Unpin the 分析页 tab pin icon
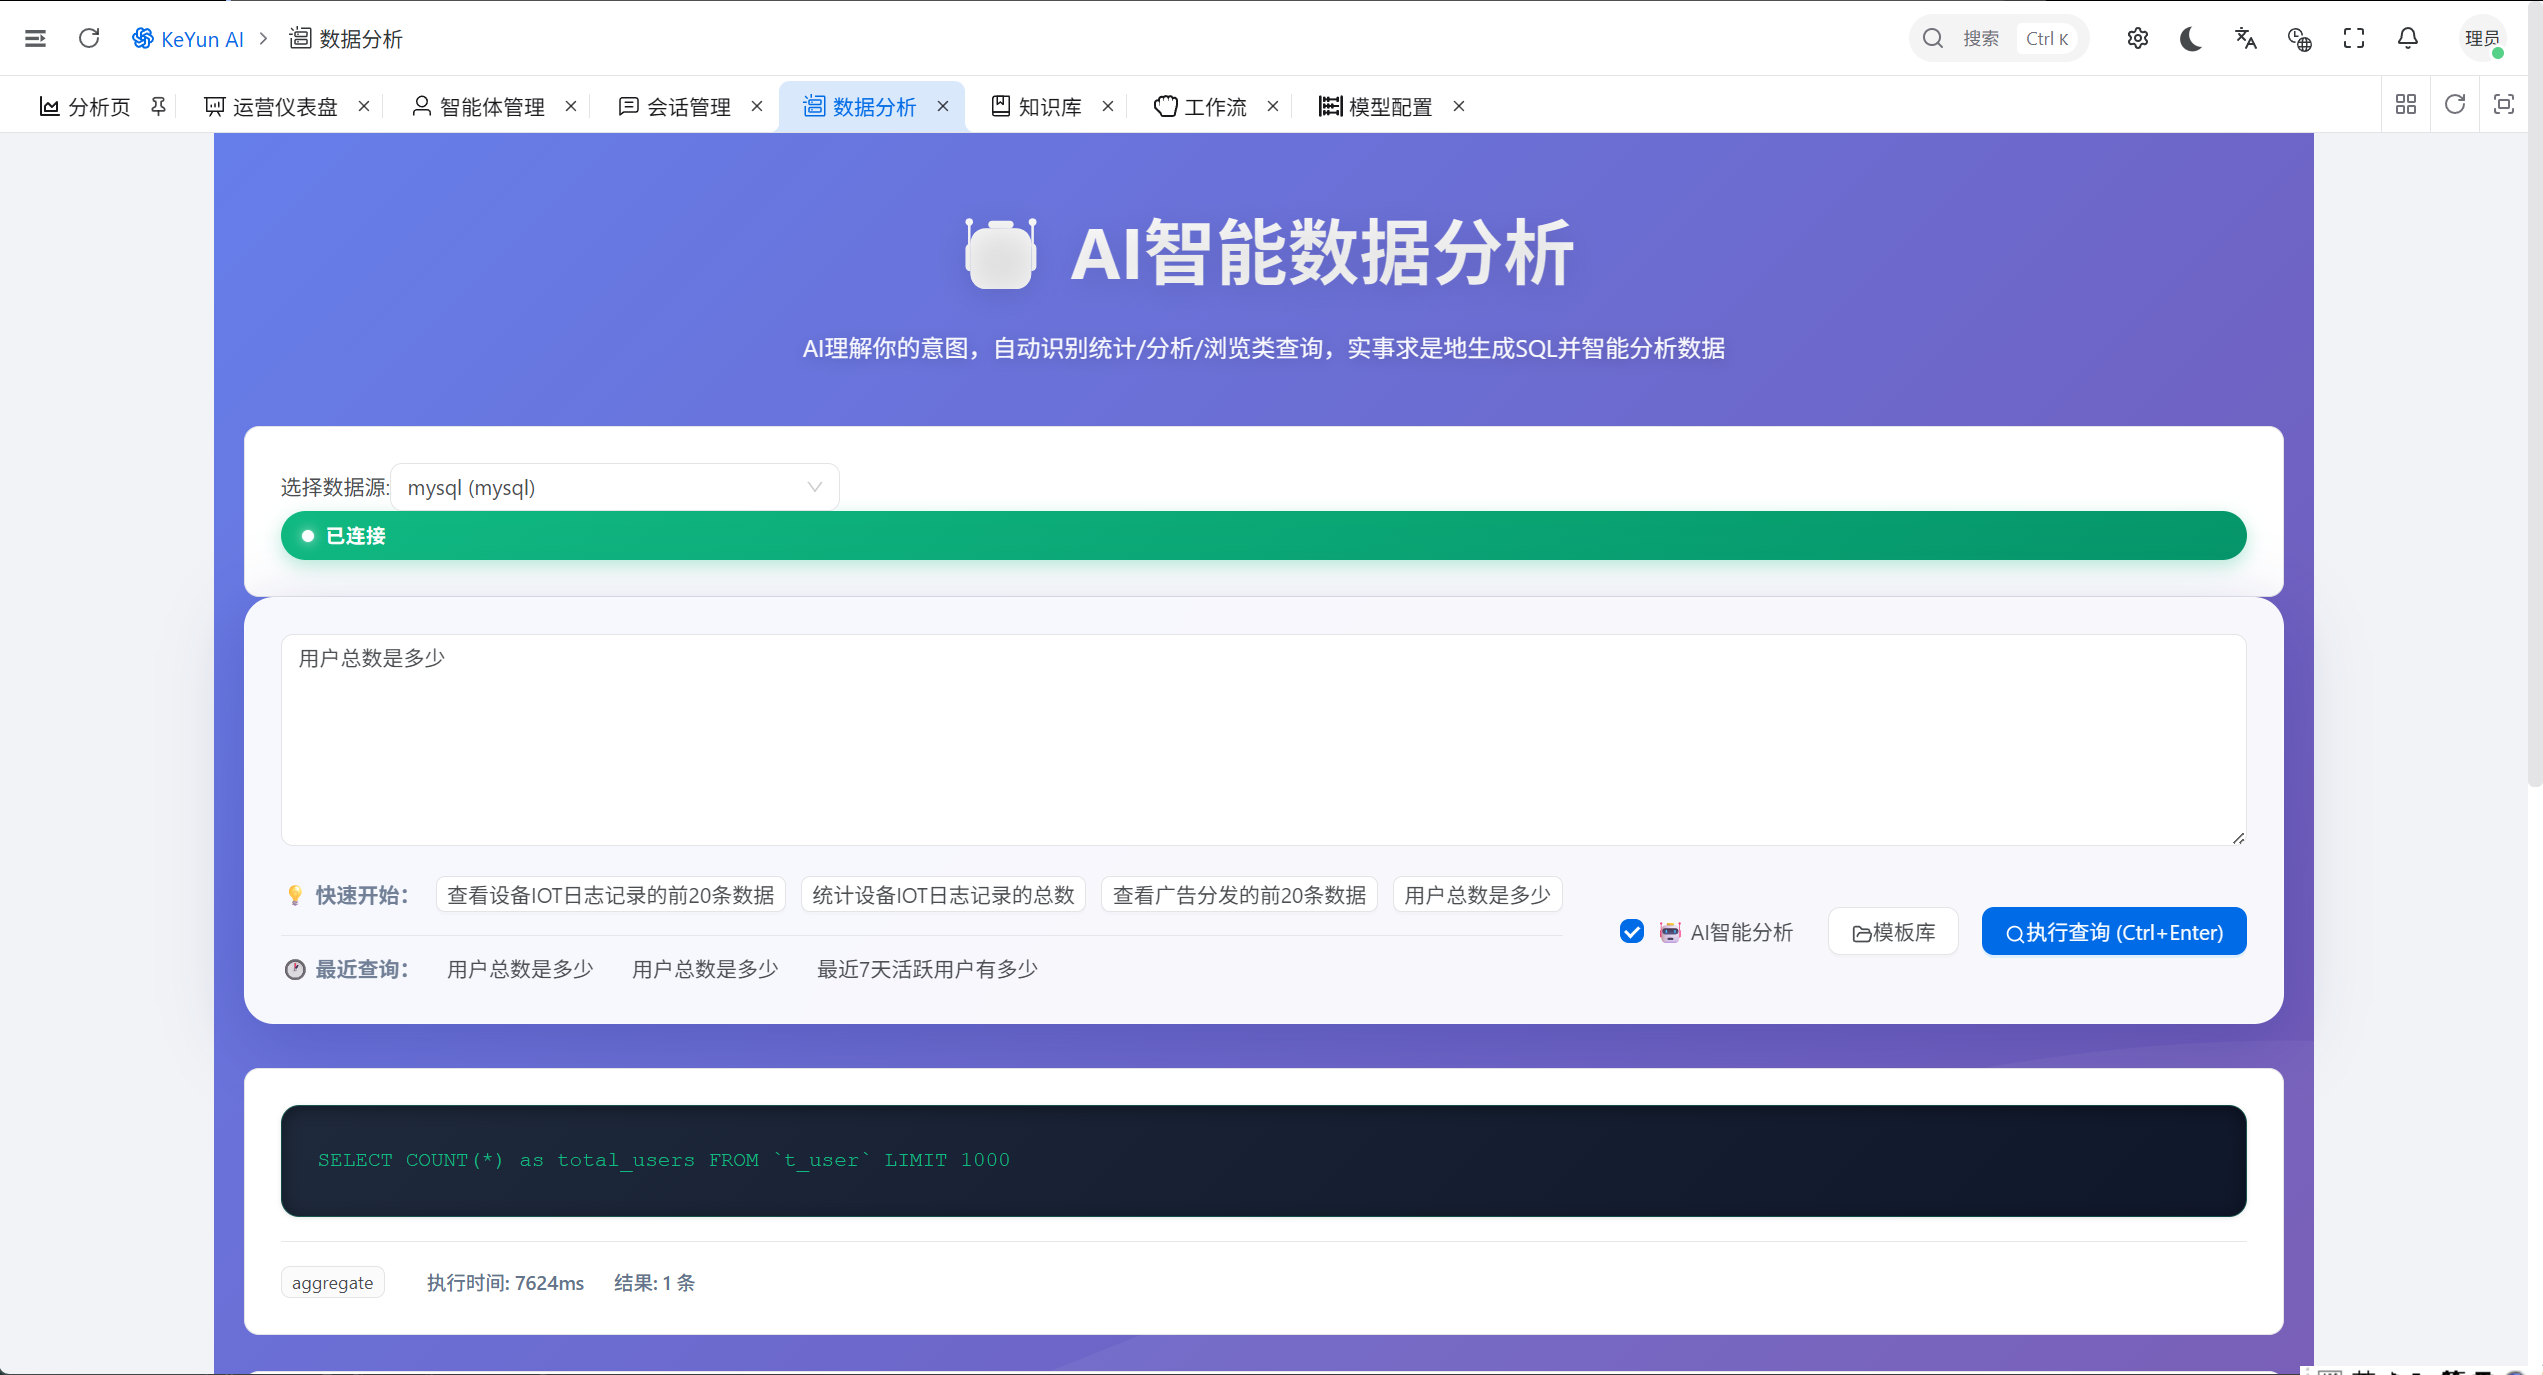The height and width of the screenshot is (1375, 2543). pyautogui.click(x=158, y=105)
